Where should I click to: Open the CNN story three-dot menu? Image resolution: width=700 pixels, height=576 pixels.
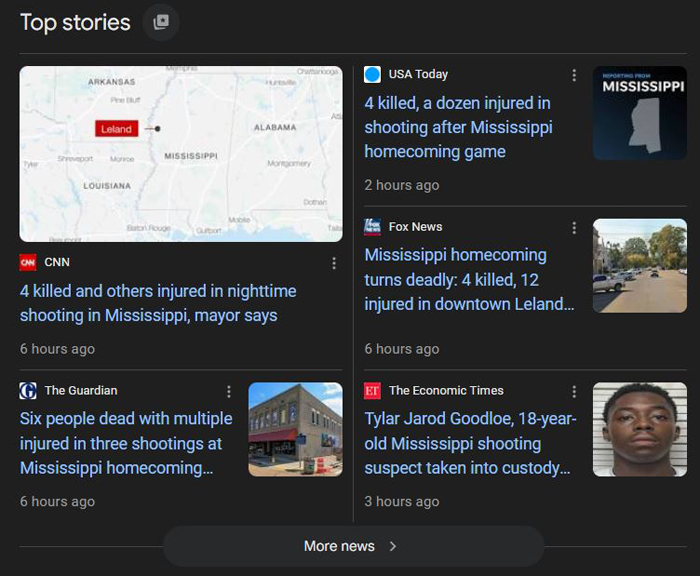(334, 263)
